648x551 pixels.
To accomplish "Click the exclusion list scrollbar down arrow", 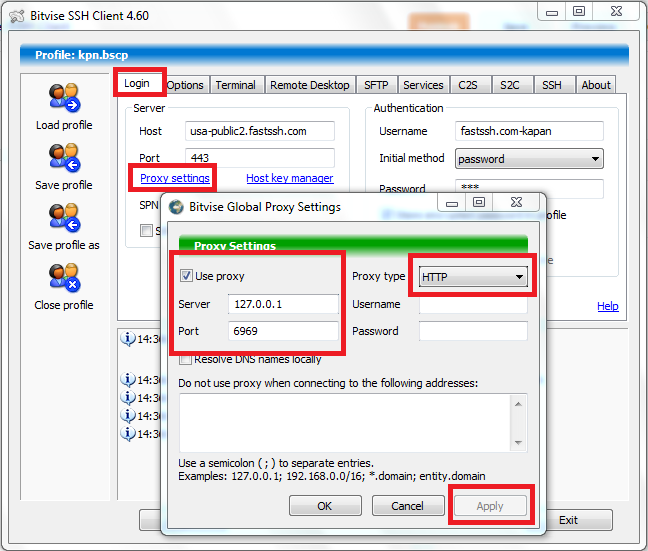I will point(519,443).
